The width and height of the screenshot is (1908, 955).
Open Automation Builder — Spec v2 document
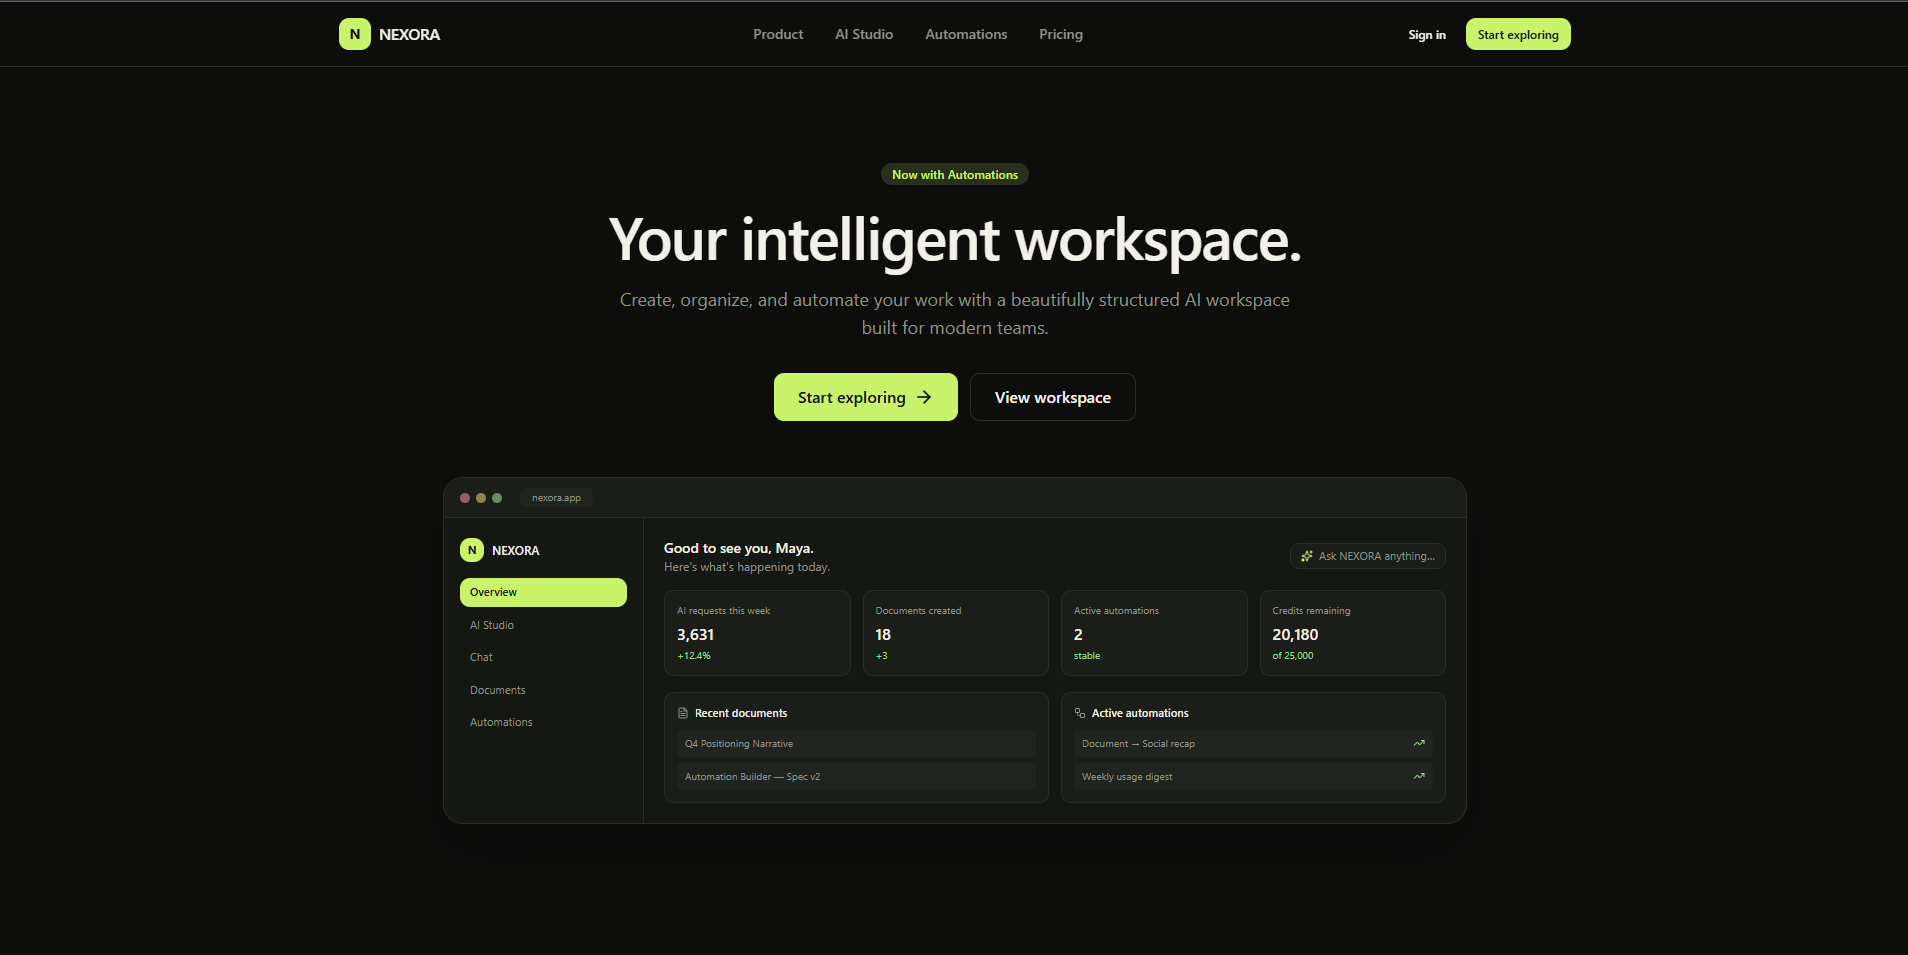[856, 776]
